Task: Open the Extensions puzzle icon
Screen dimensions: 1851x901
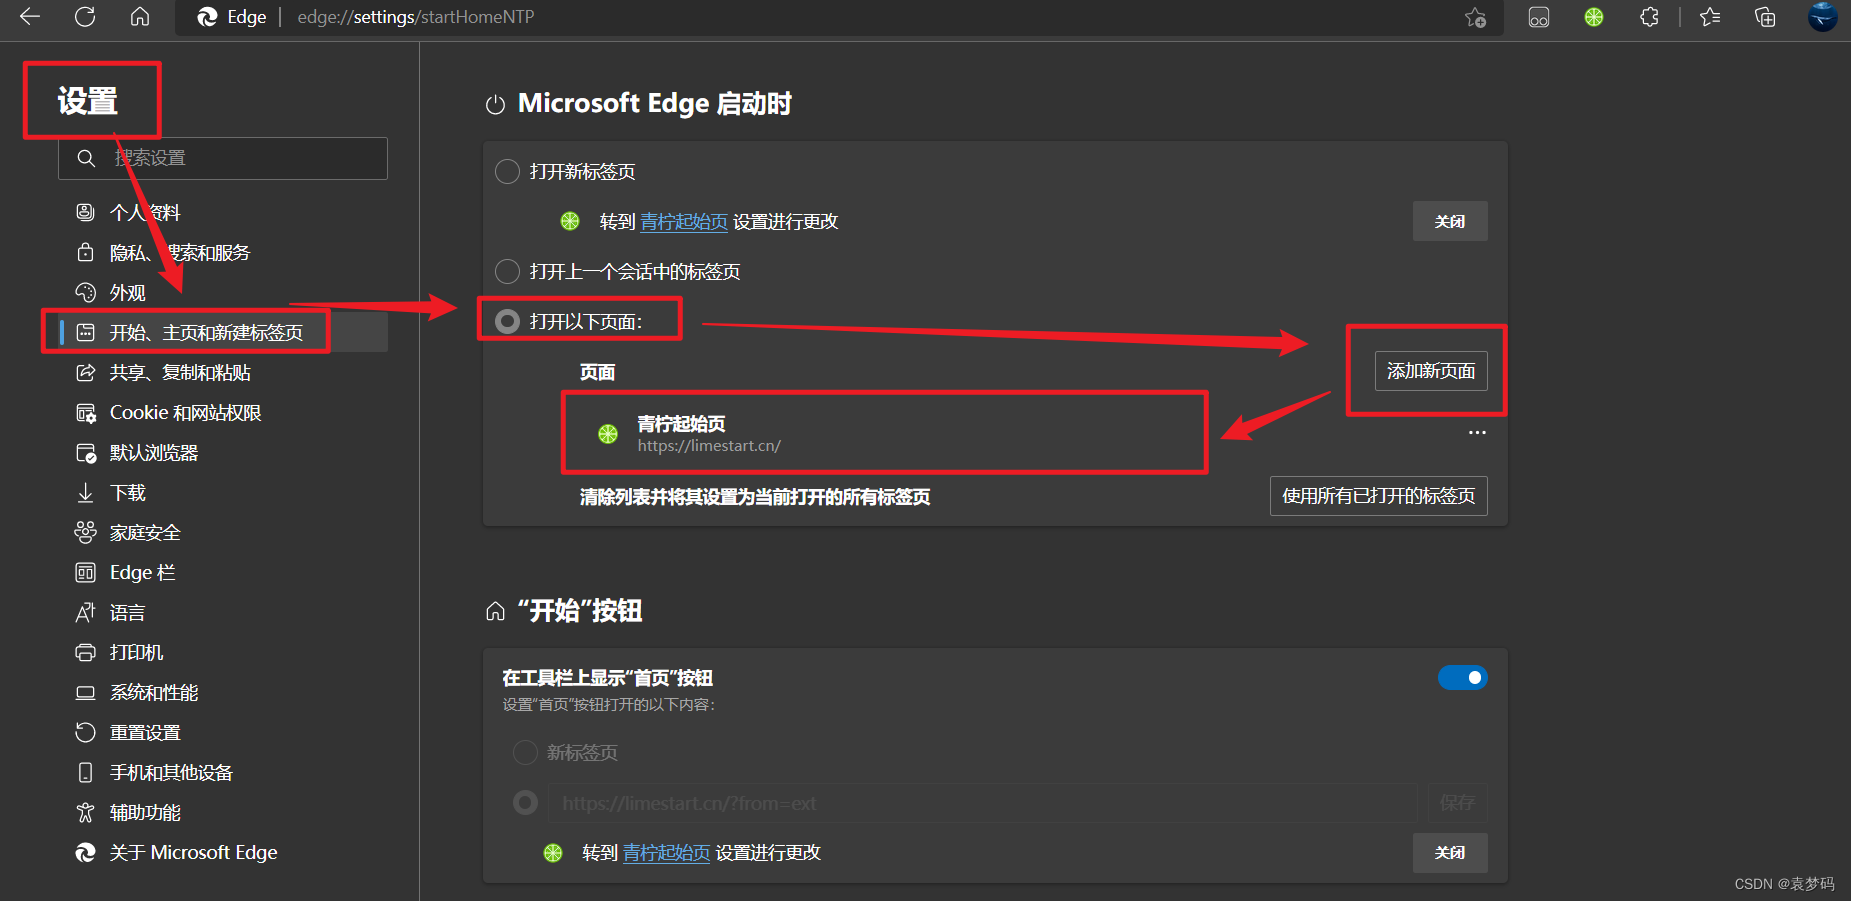Action: point(1649,17)
